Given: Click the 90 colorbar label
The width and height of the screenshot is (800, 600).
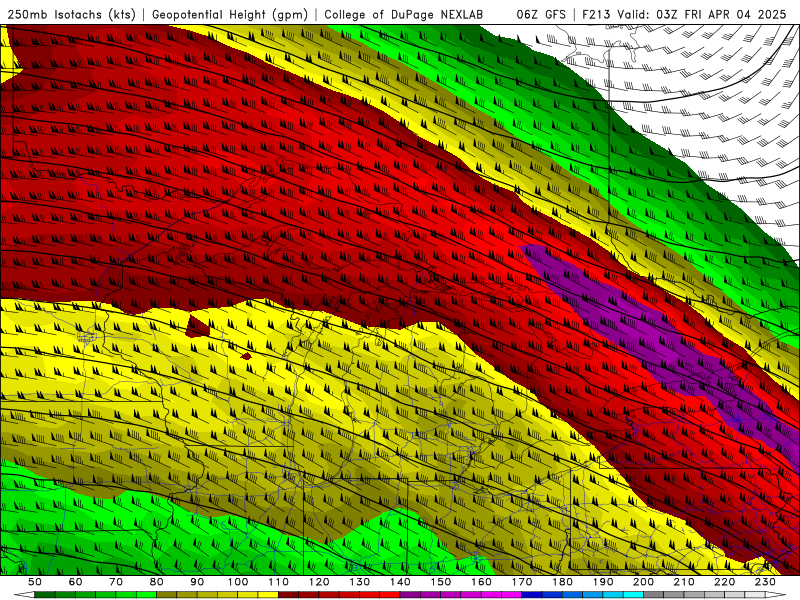Looking at the screenshot, I should tap(197, 582).
